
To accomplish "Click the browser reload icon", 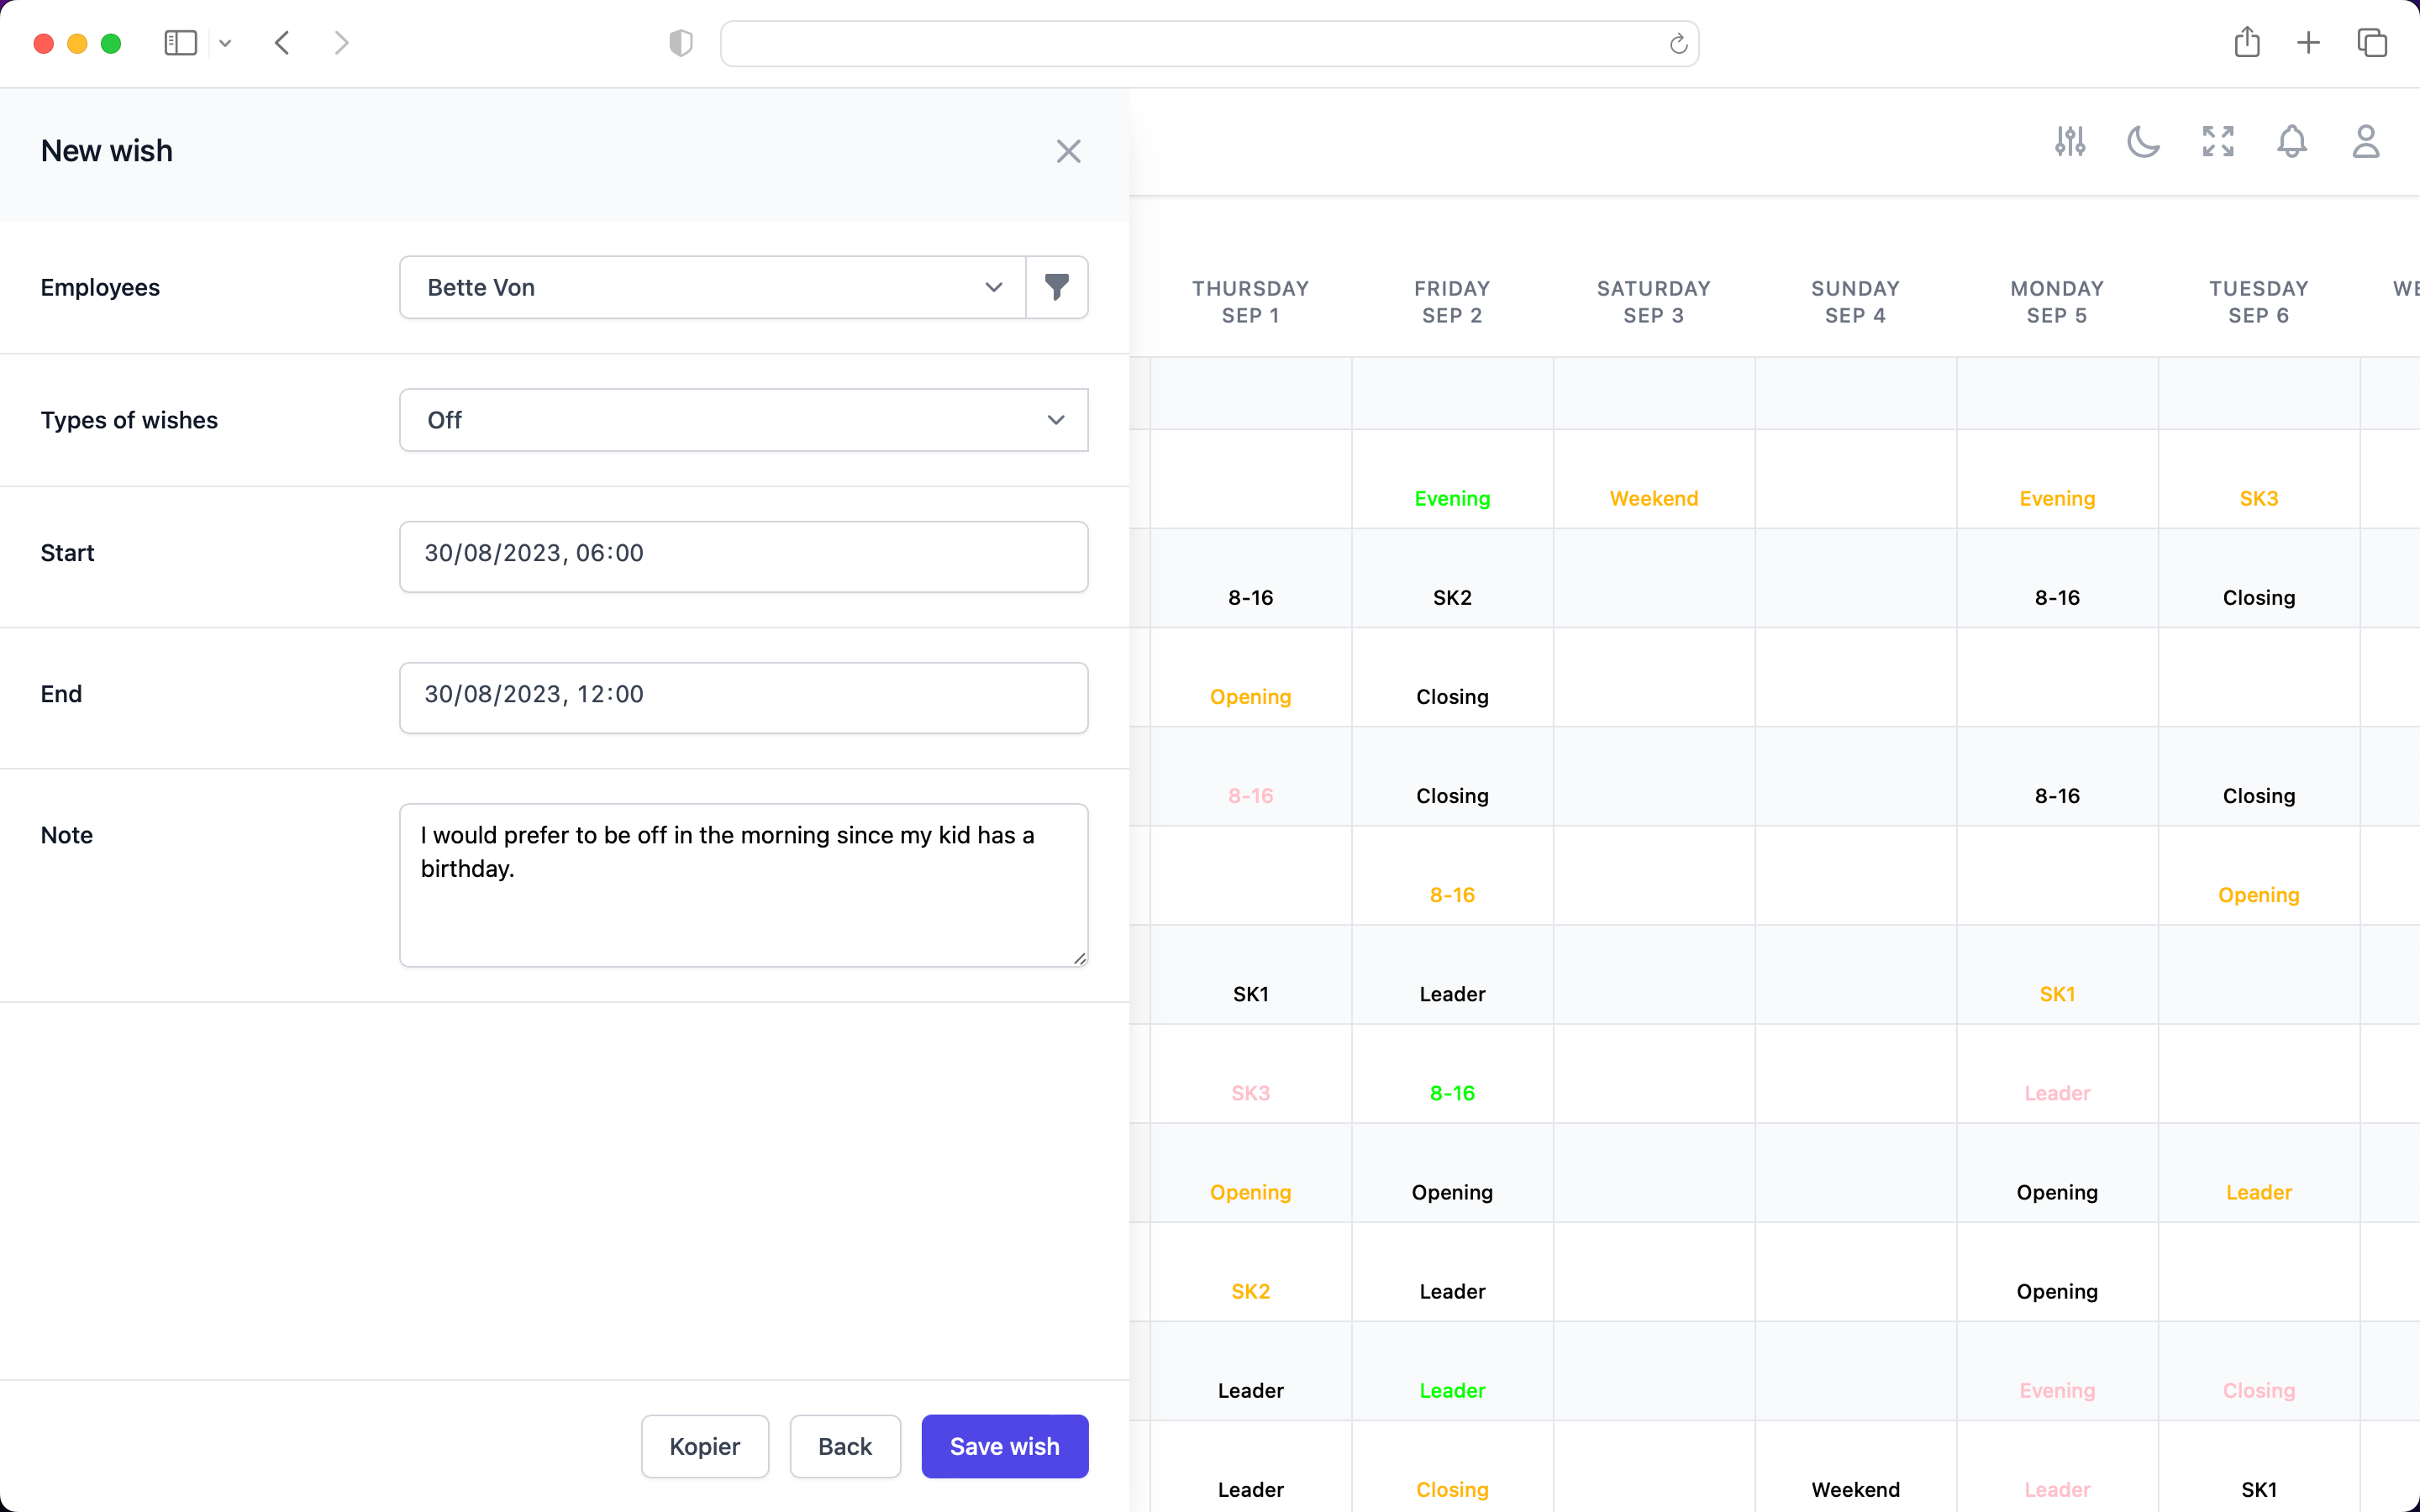I will (x=1678, y=44).
